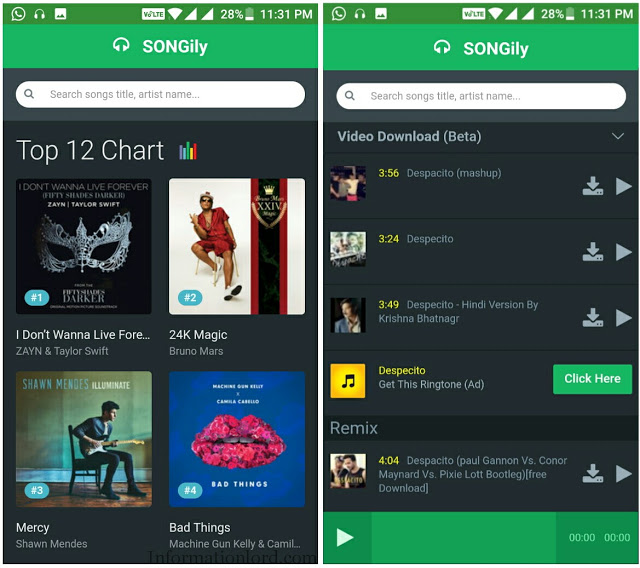Open the #4 Bad Things album cover
The image size is (640, 568).
[x=237, y=439]
